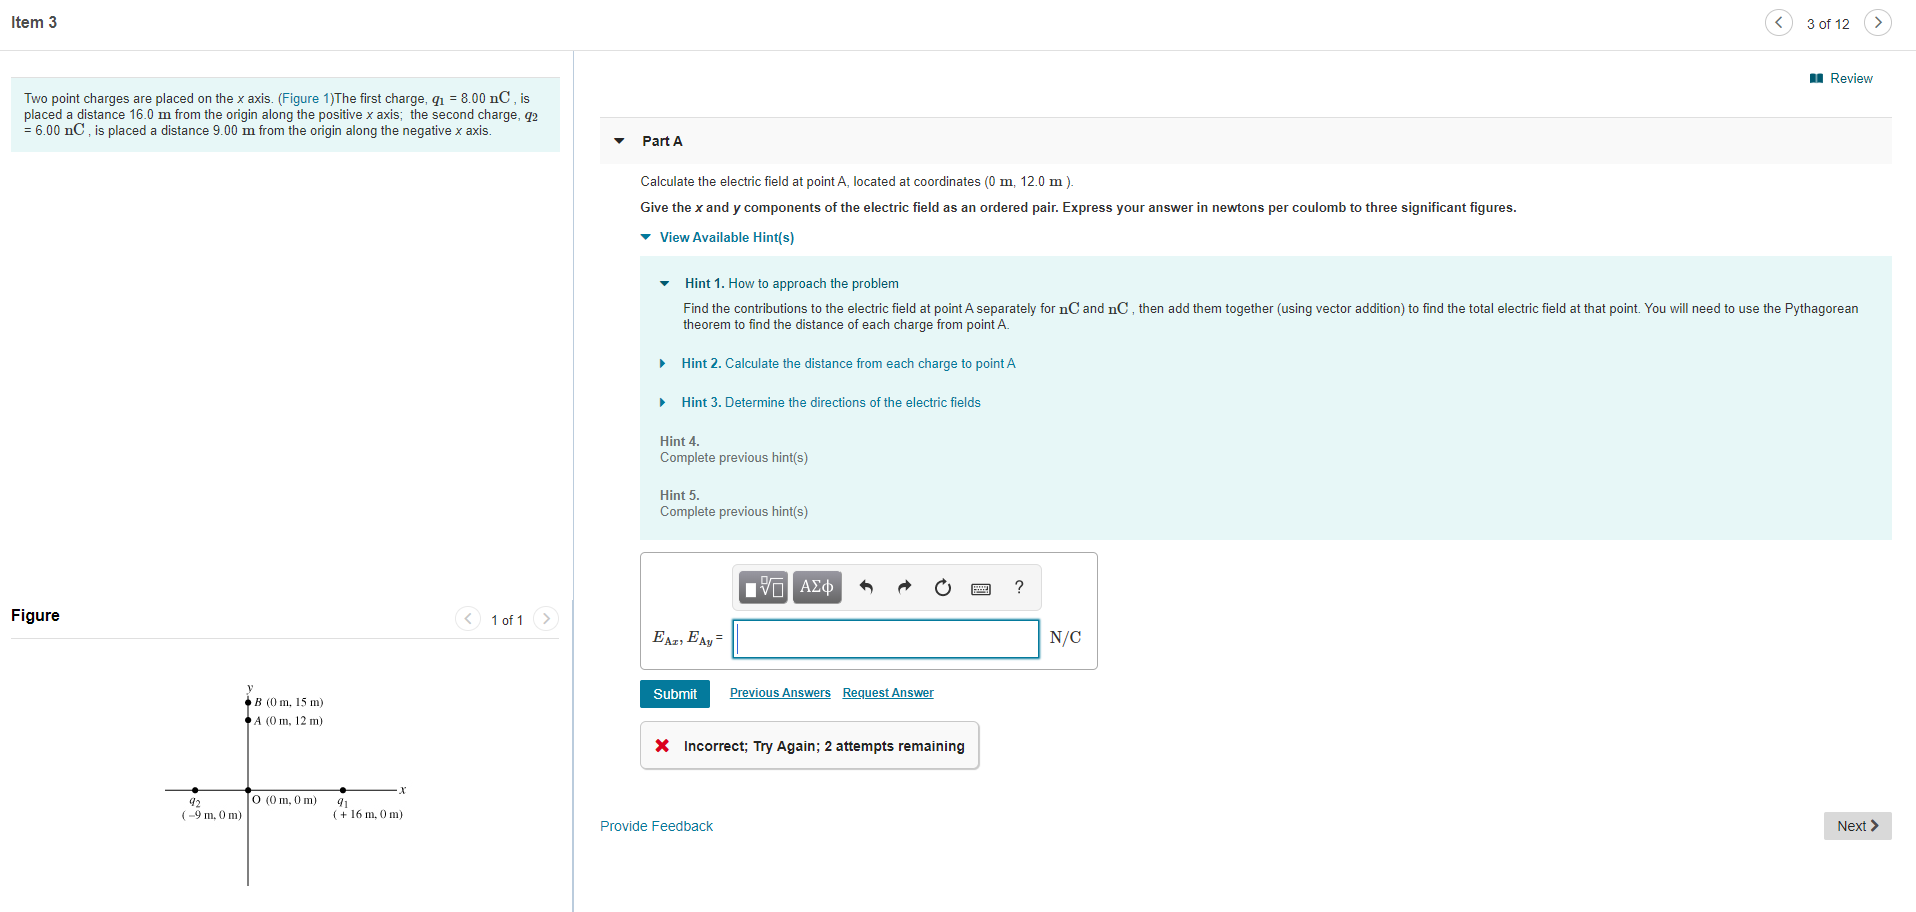Click red incorrect X icon
The height and width of the screenshot is (912, 1916).
point(662,746)
